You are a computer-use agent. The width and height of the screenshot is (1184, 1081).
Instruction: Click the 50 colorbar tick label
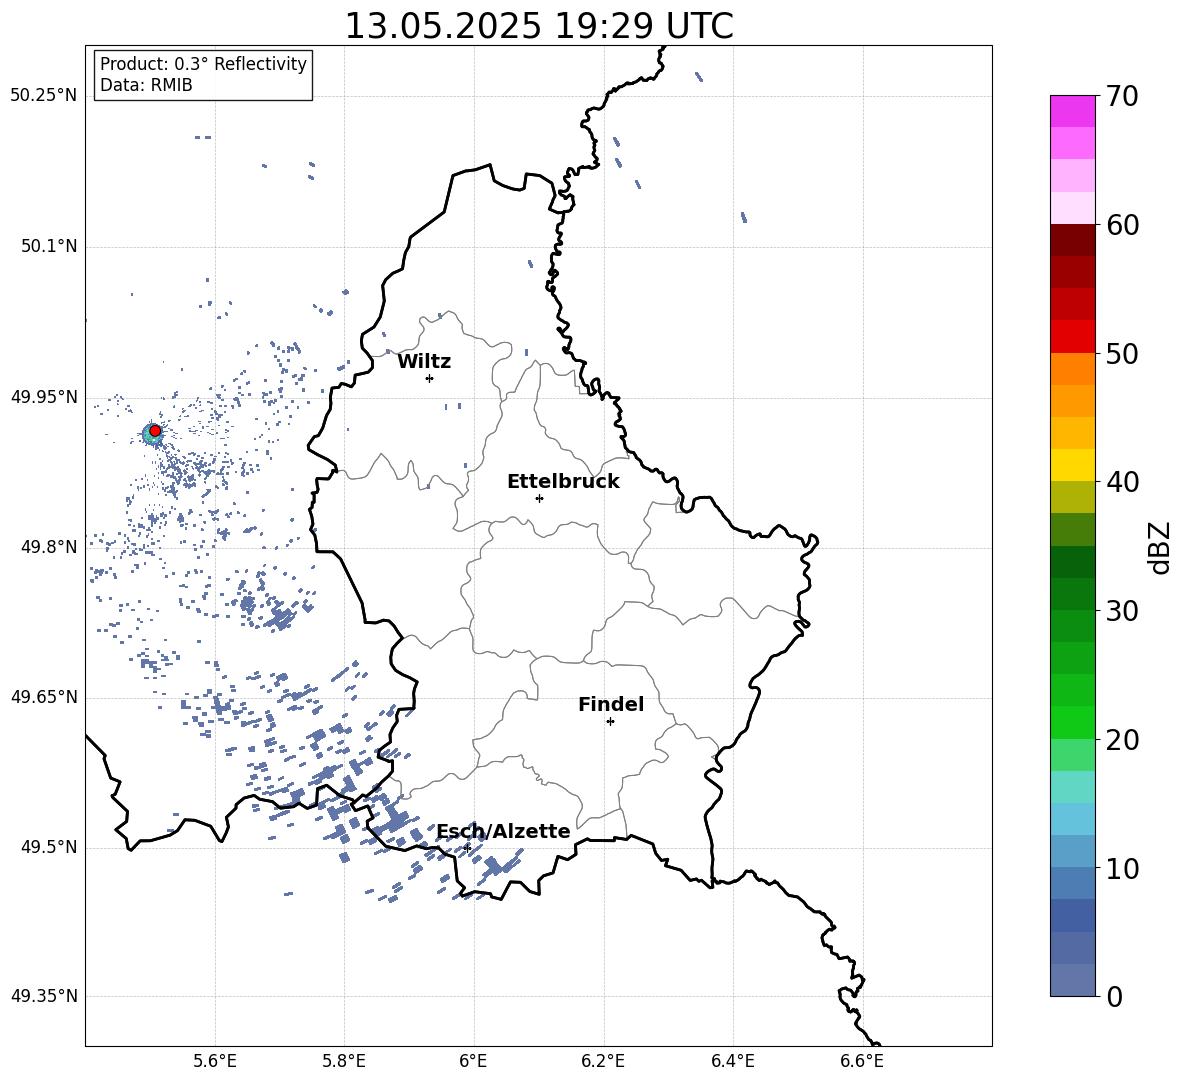coord(1122,354)
